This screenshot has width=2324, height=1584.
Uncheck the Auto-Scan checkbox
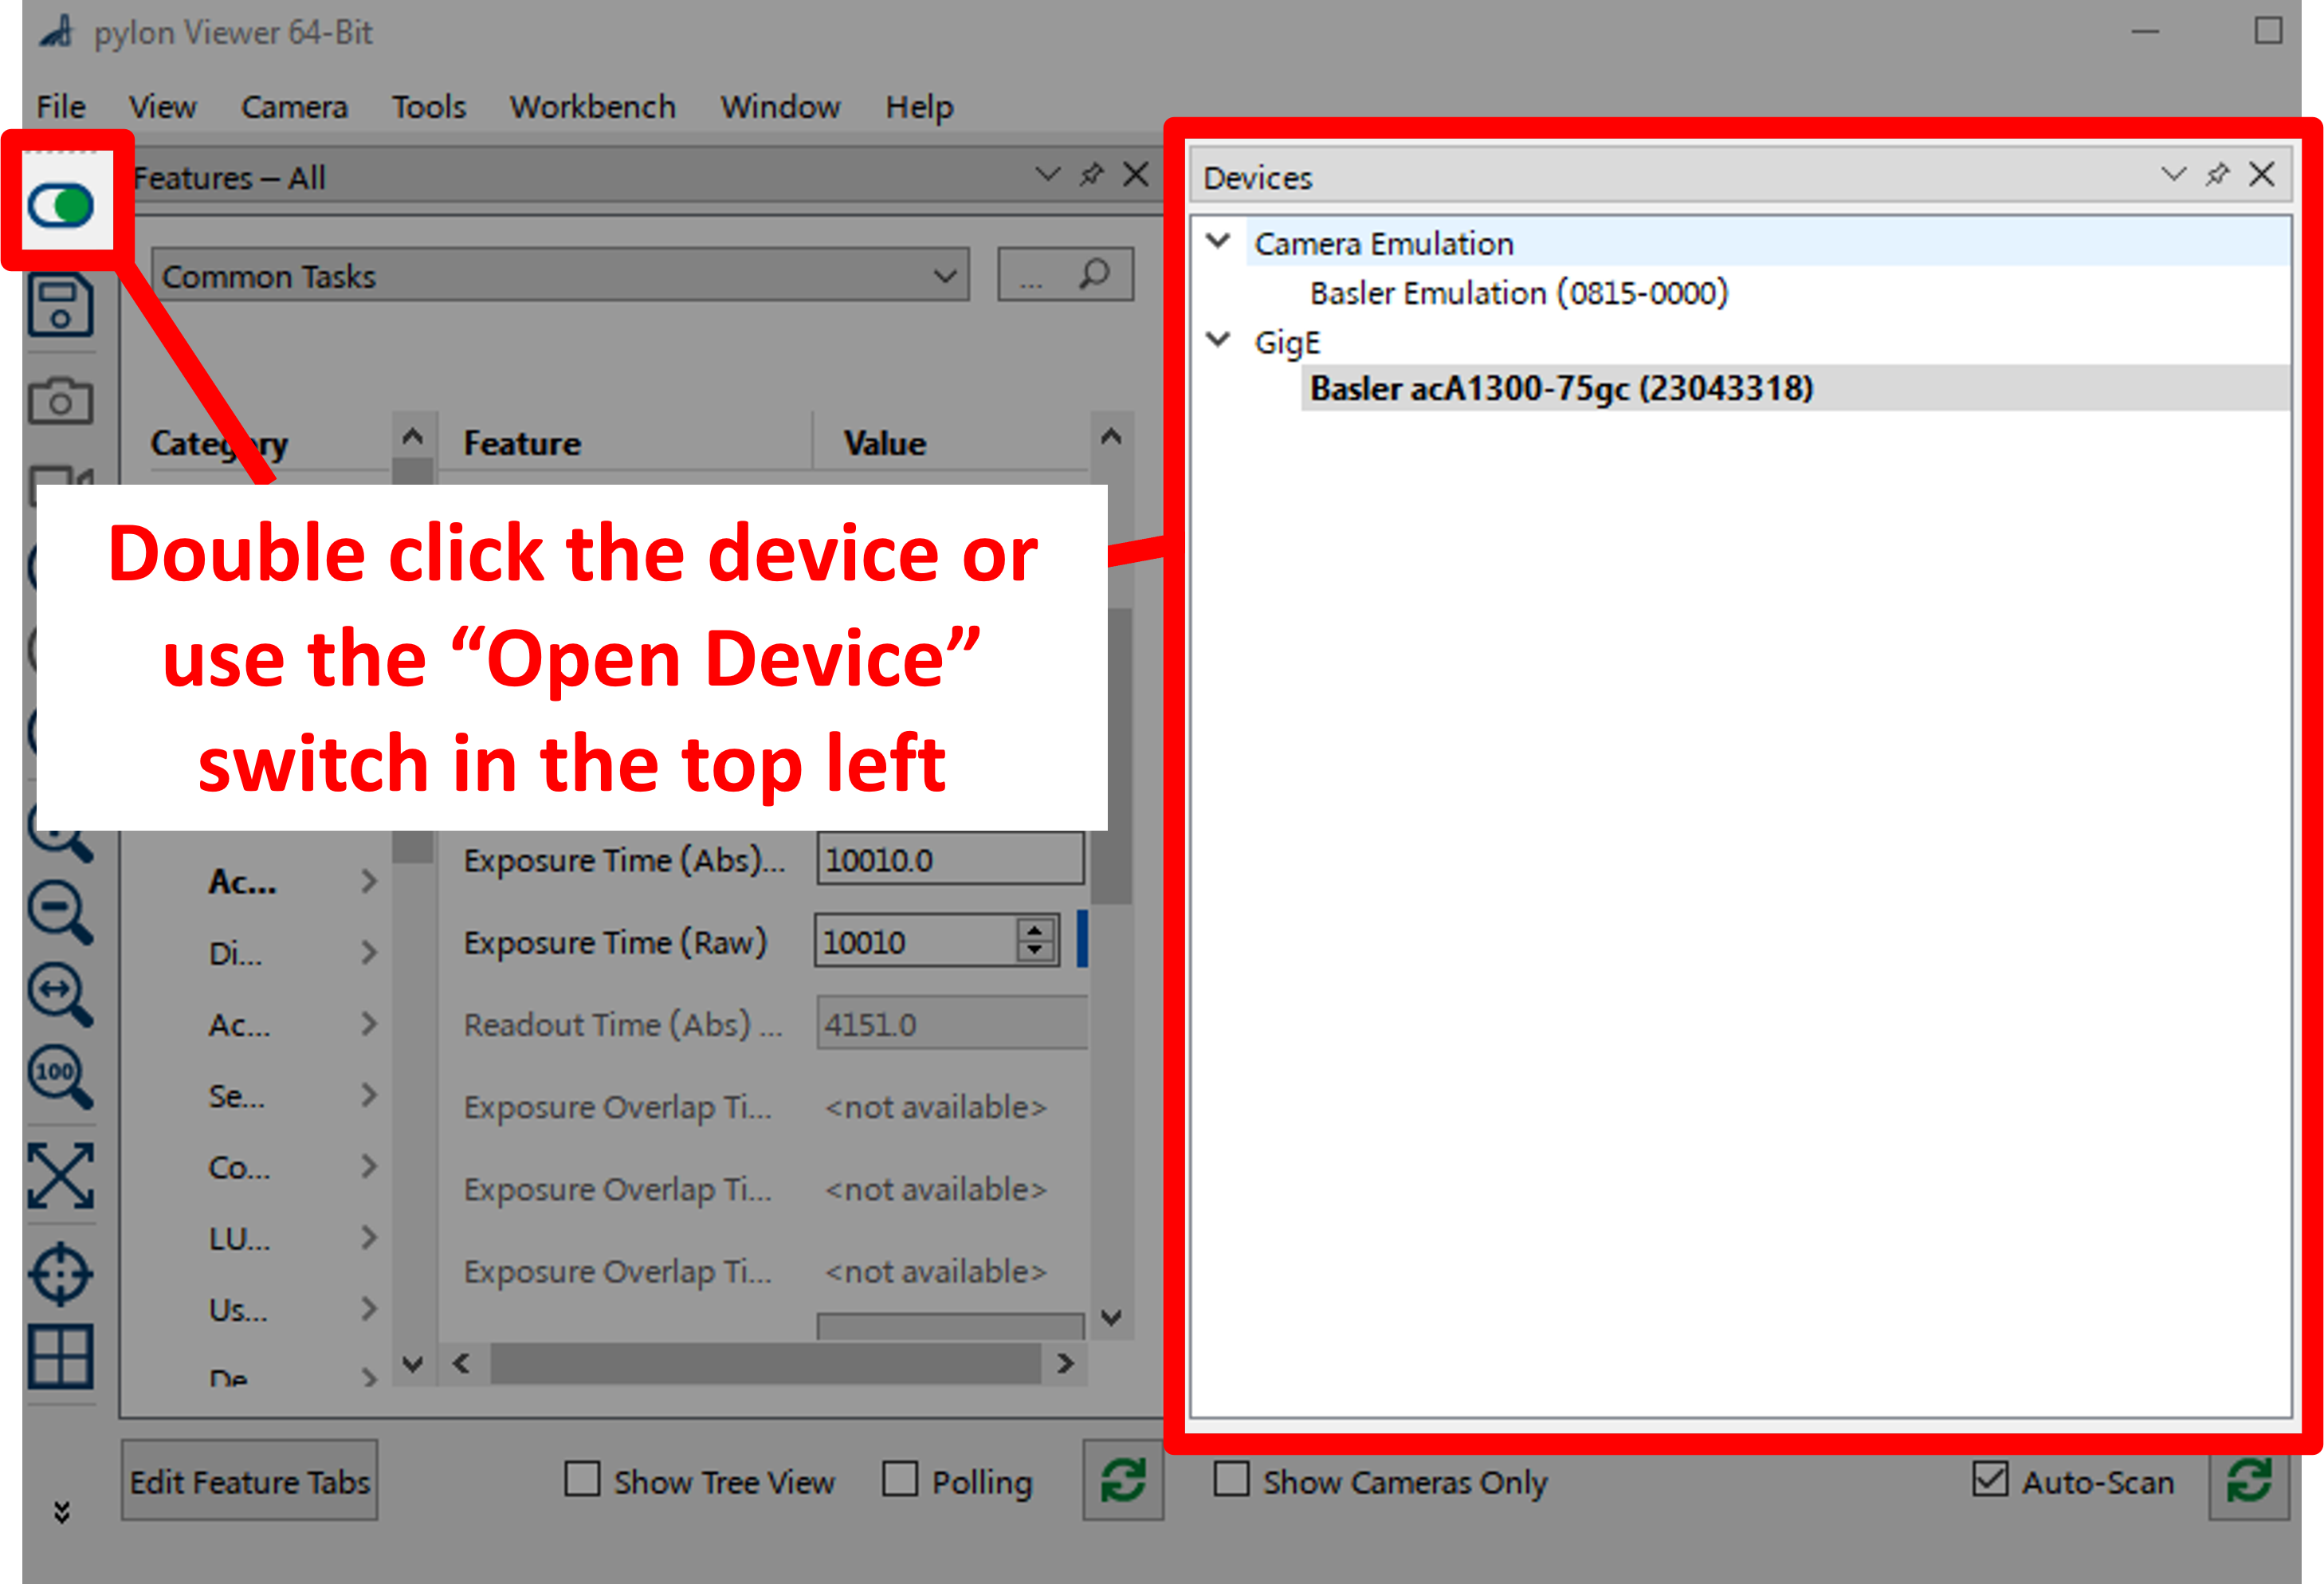[1990, 1479]
